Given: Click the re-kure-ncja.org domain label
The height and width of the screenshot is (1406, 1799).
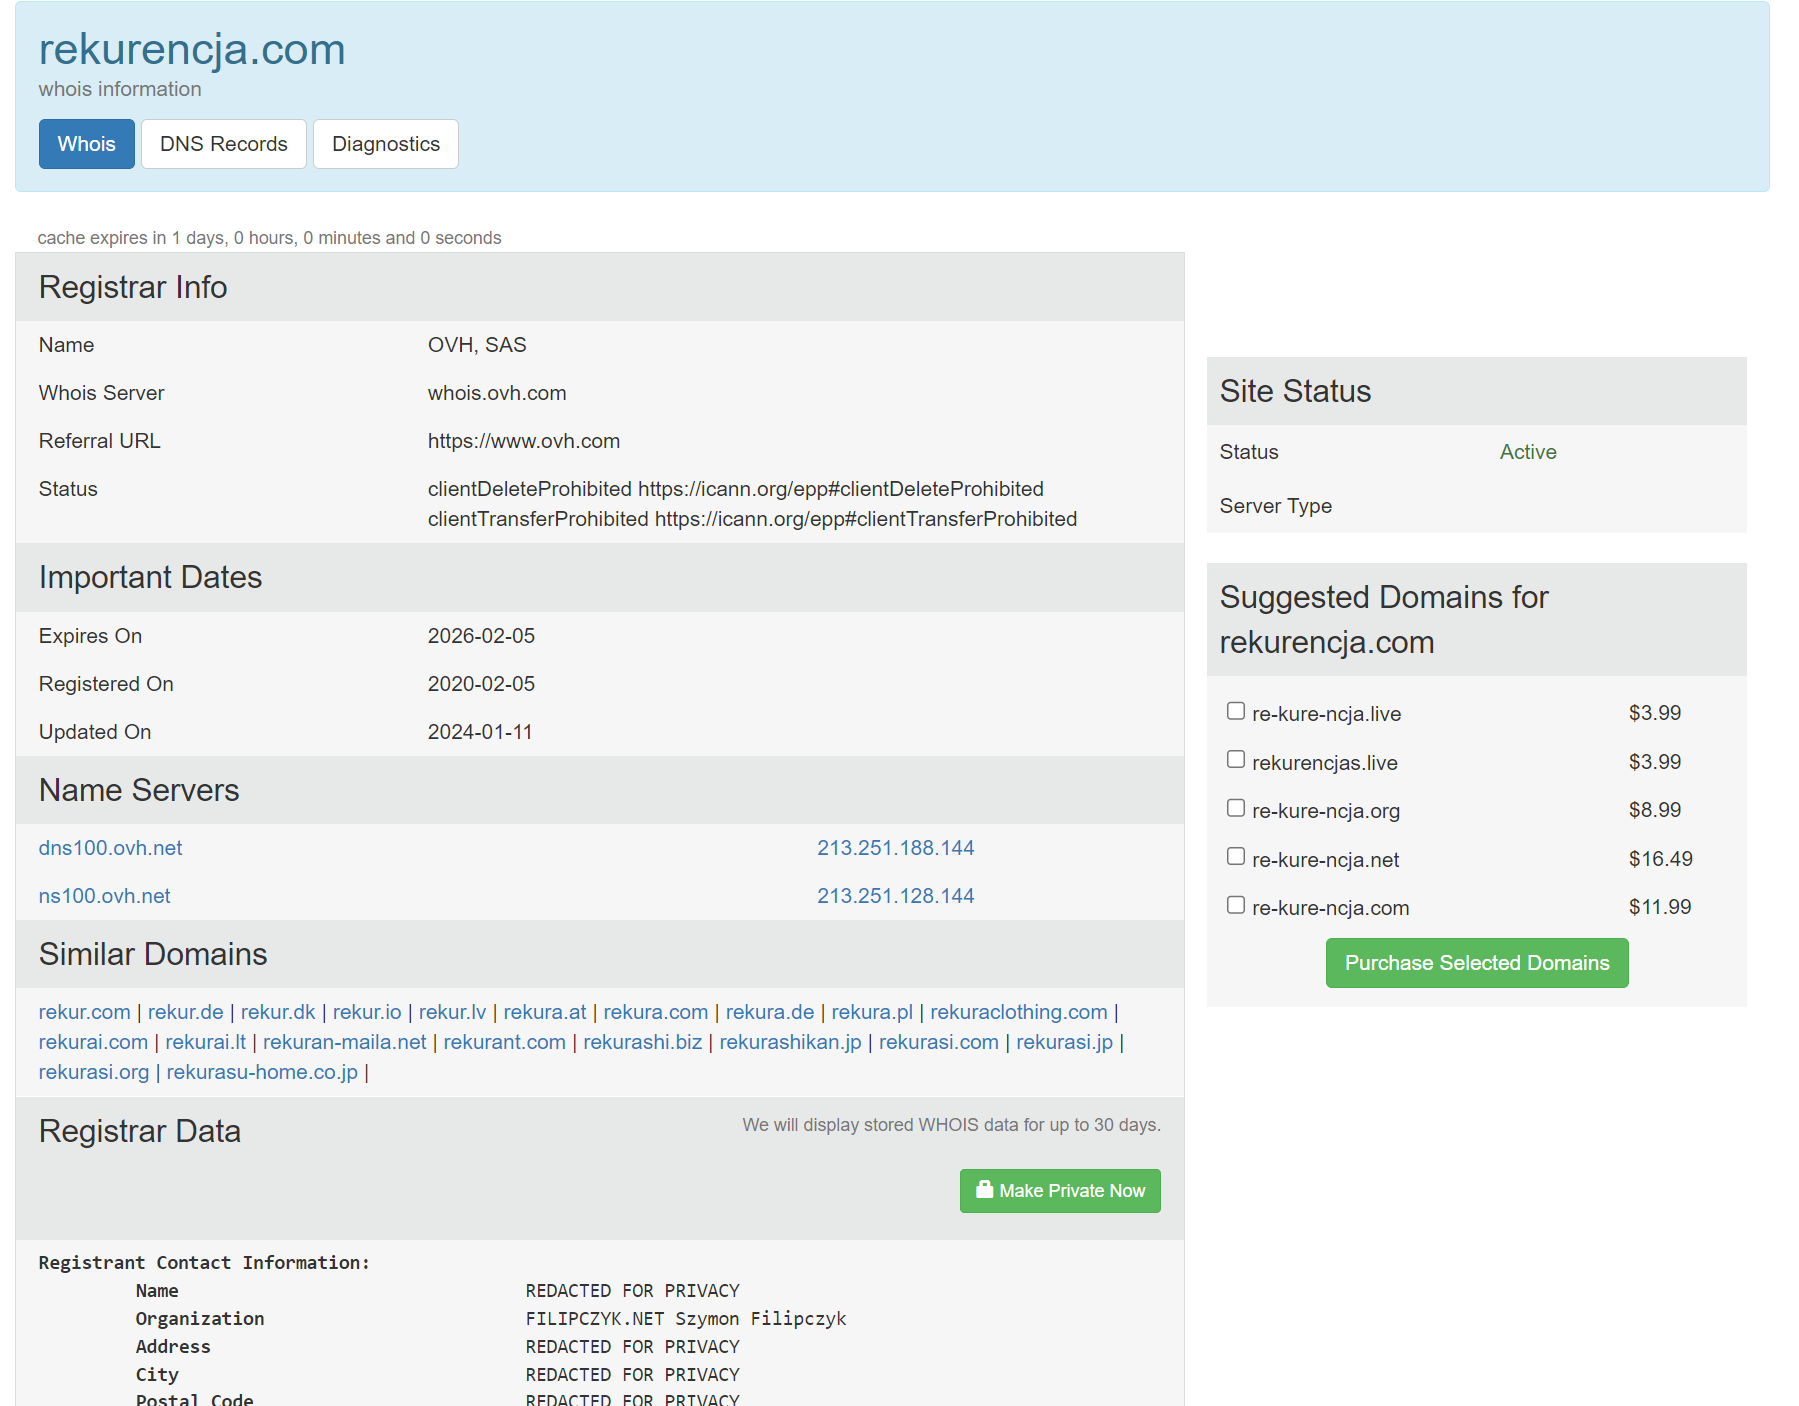Looking at the screenshot, I should 1326,811.
